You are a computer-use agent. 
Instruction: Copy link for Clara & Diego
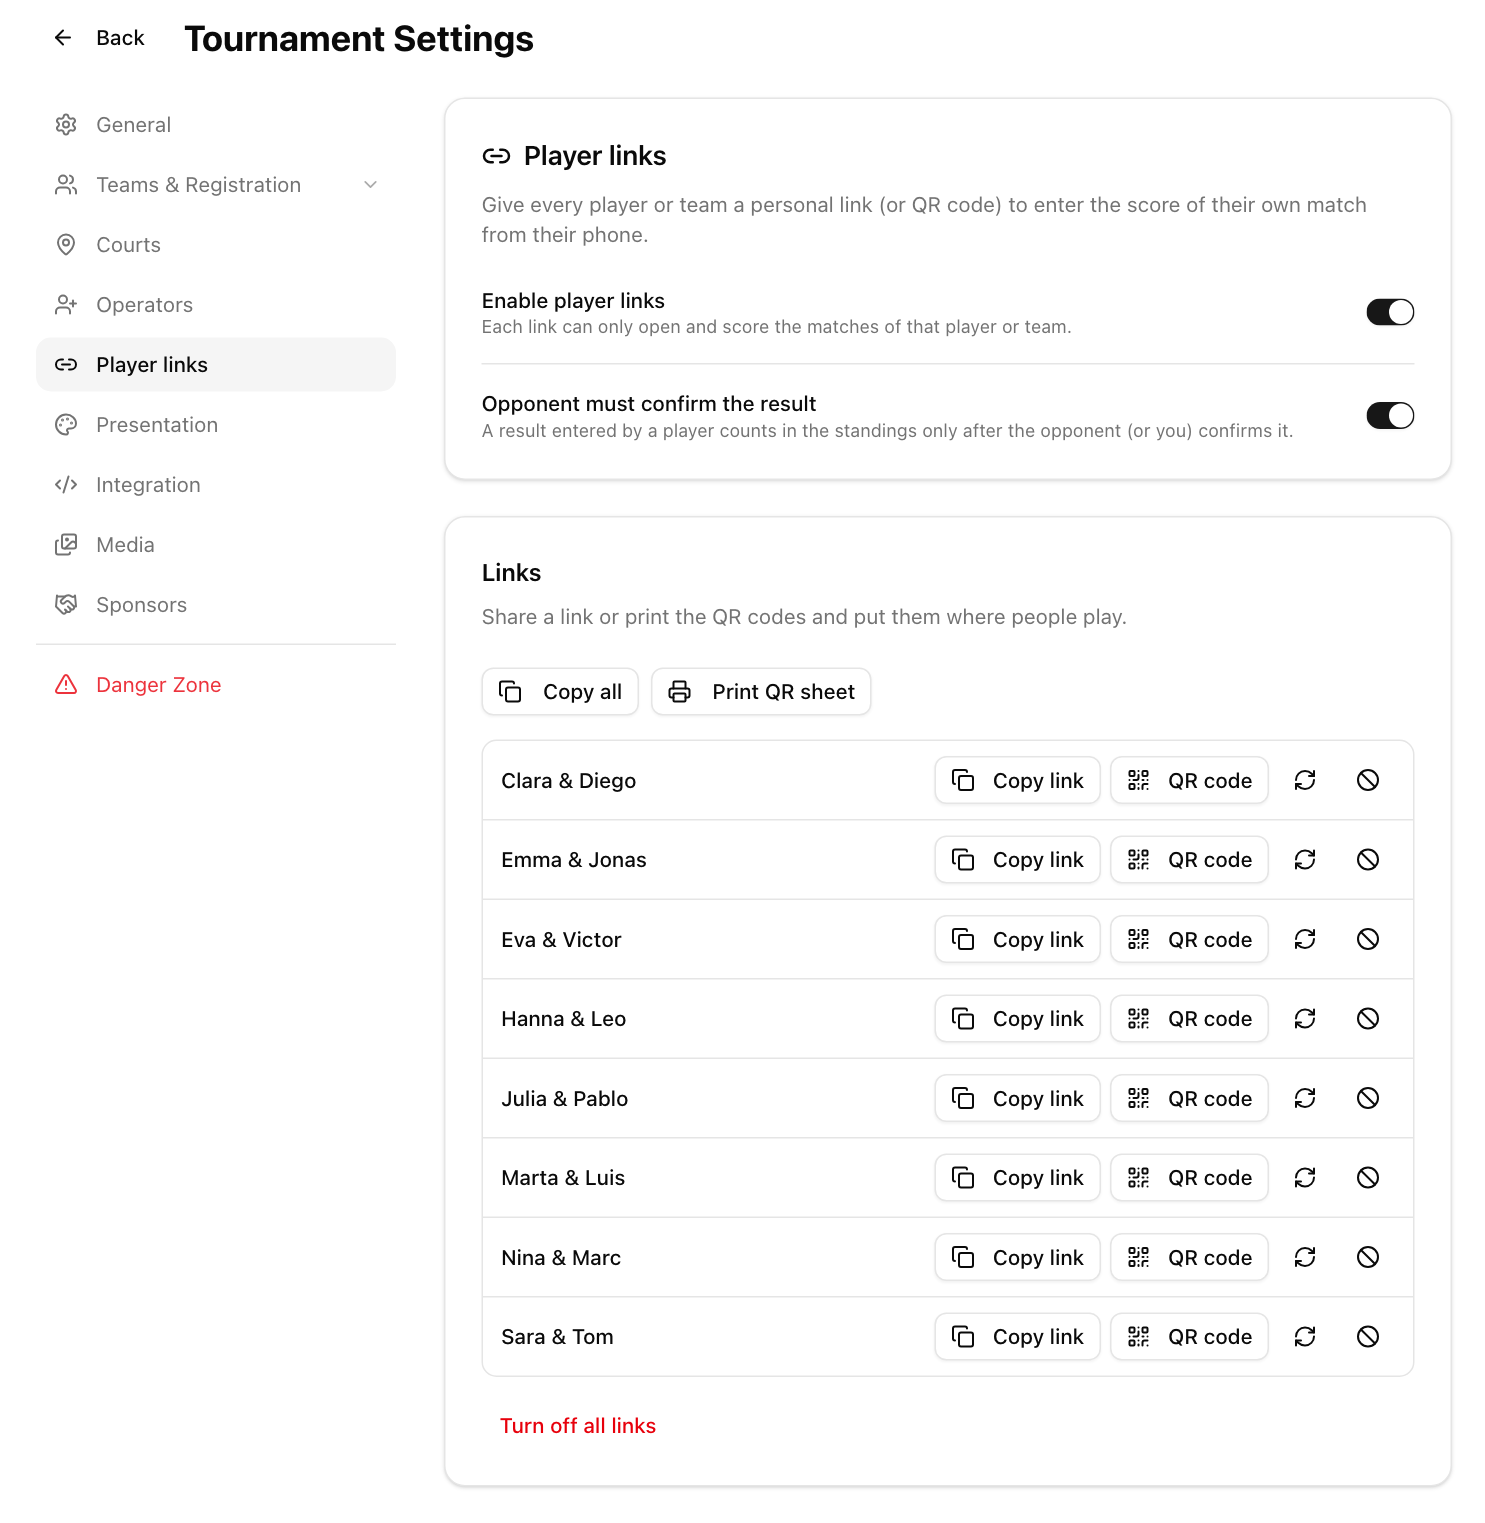(1017, 780)
